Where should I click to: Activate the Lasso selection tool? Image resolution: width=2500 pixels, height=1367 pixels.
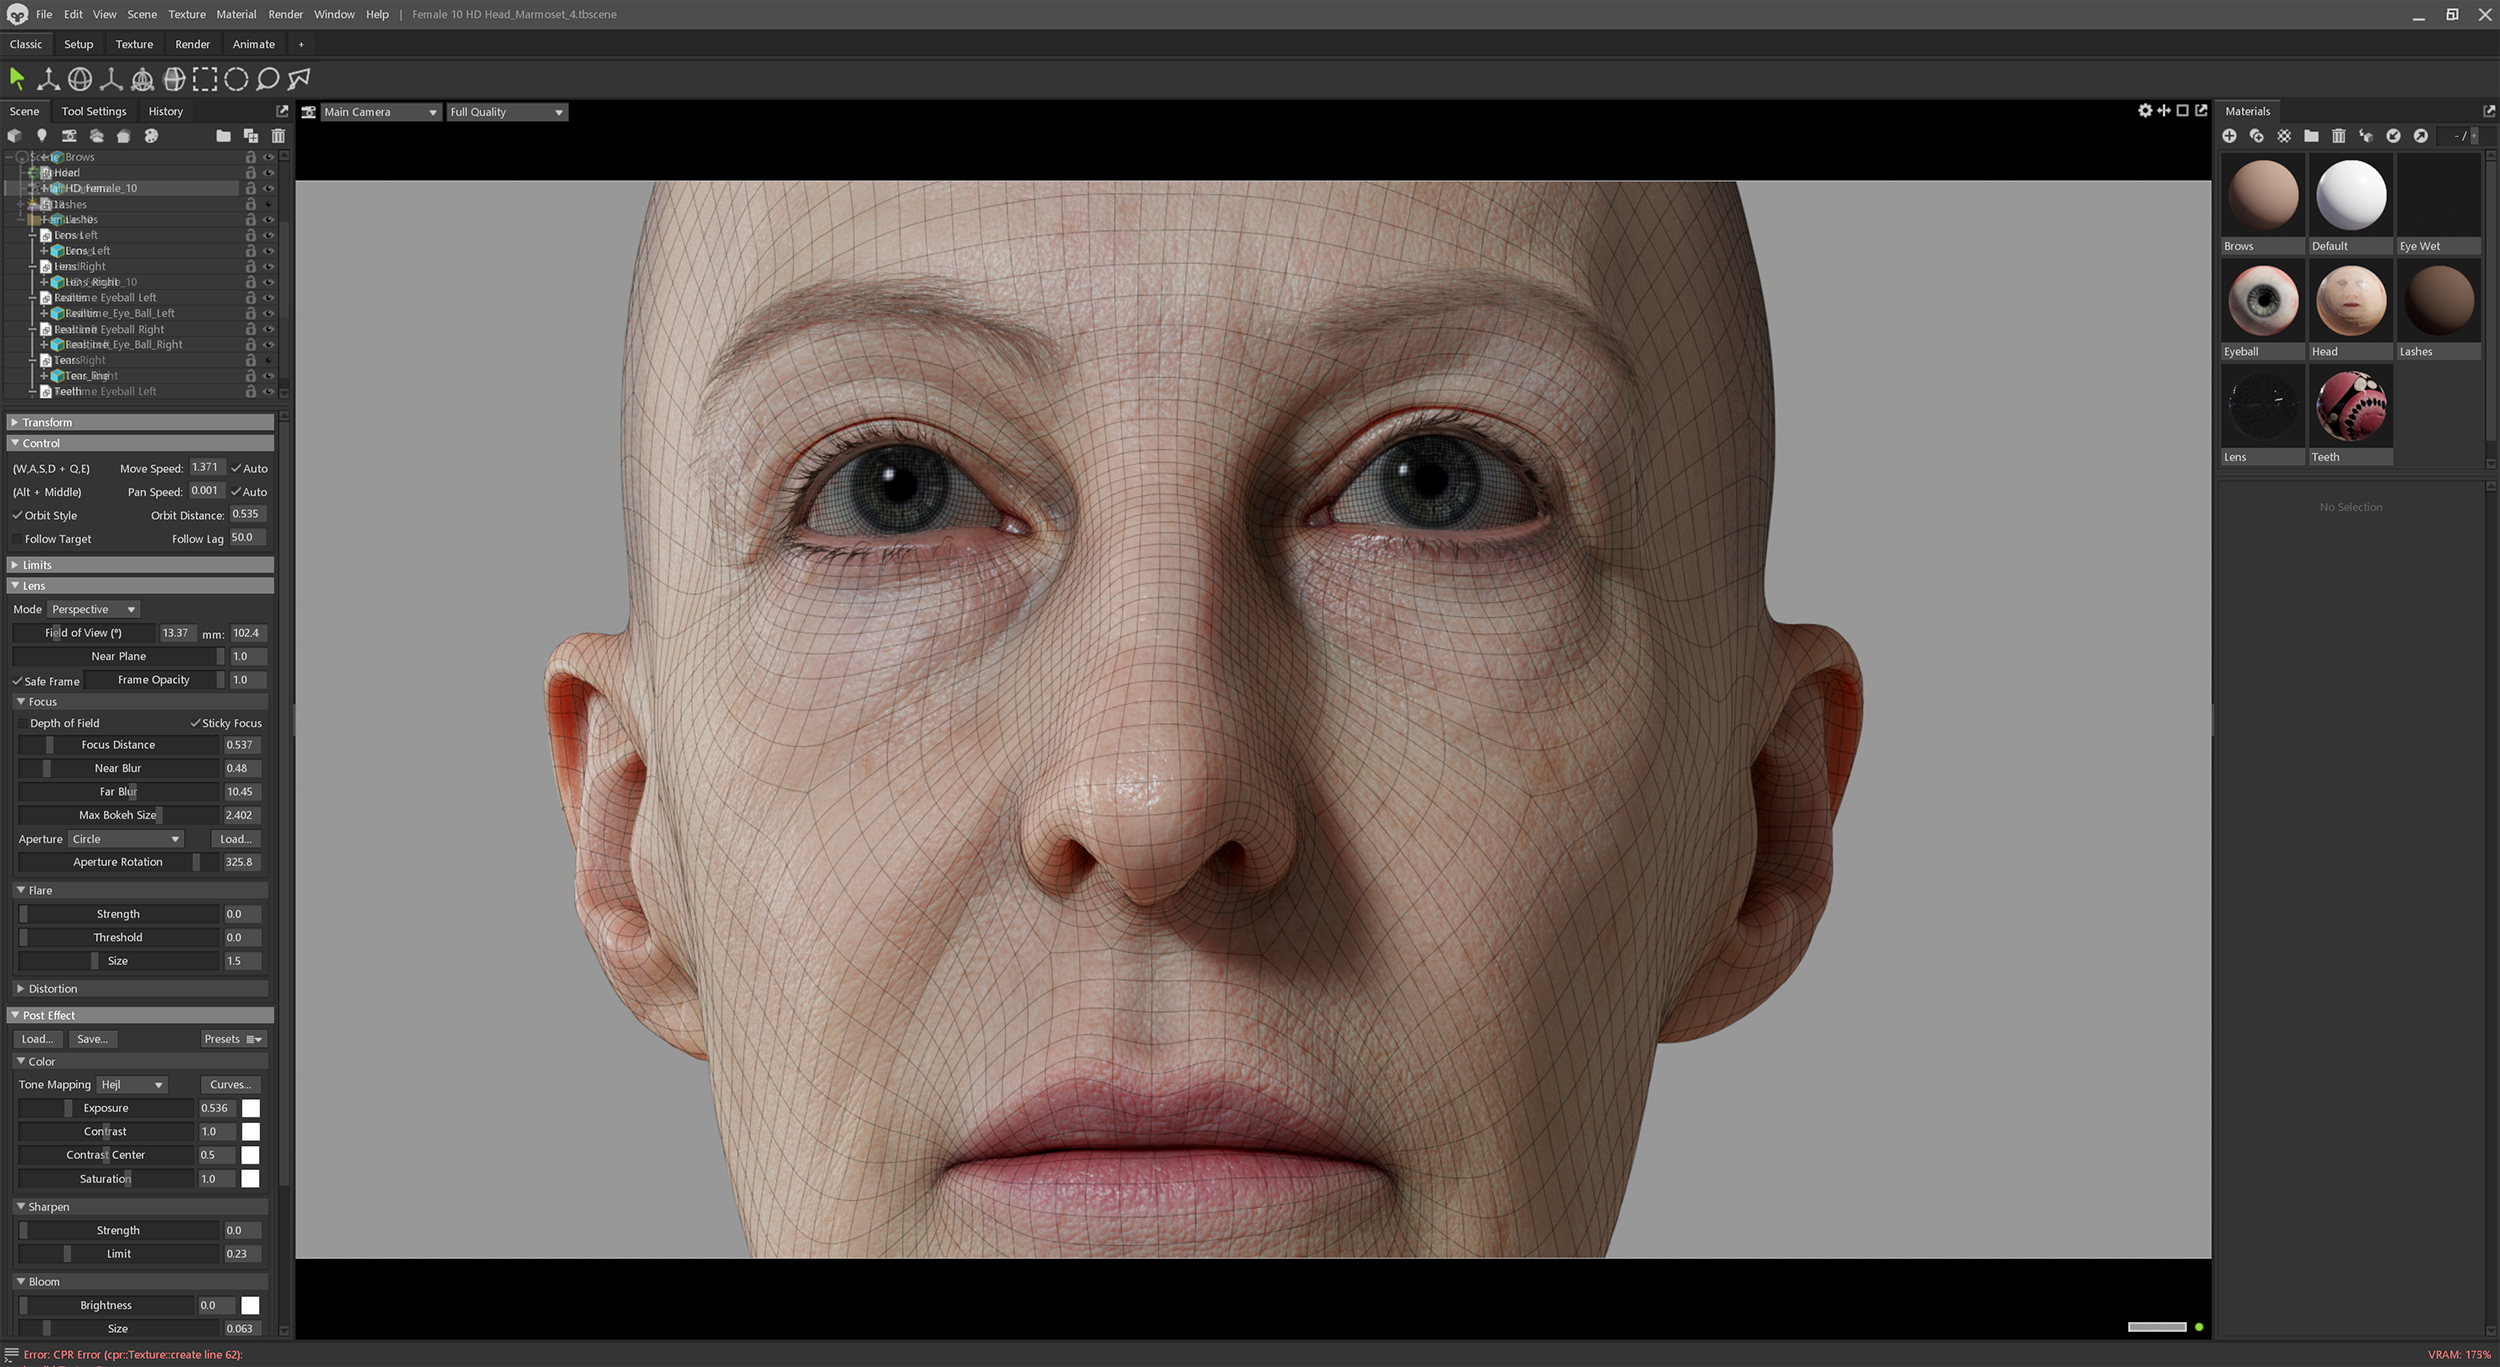pos(268,79)
